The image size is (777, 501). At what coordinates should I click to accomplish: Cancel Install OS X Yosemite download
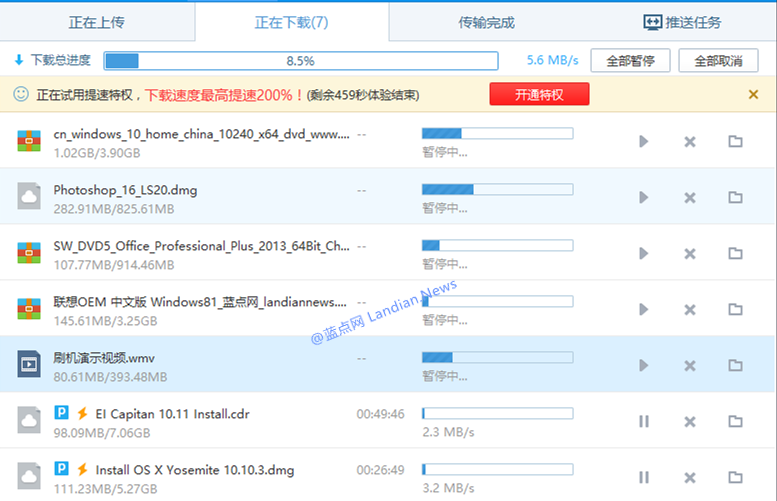point(690,478)
